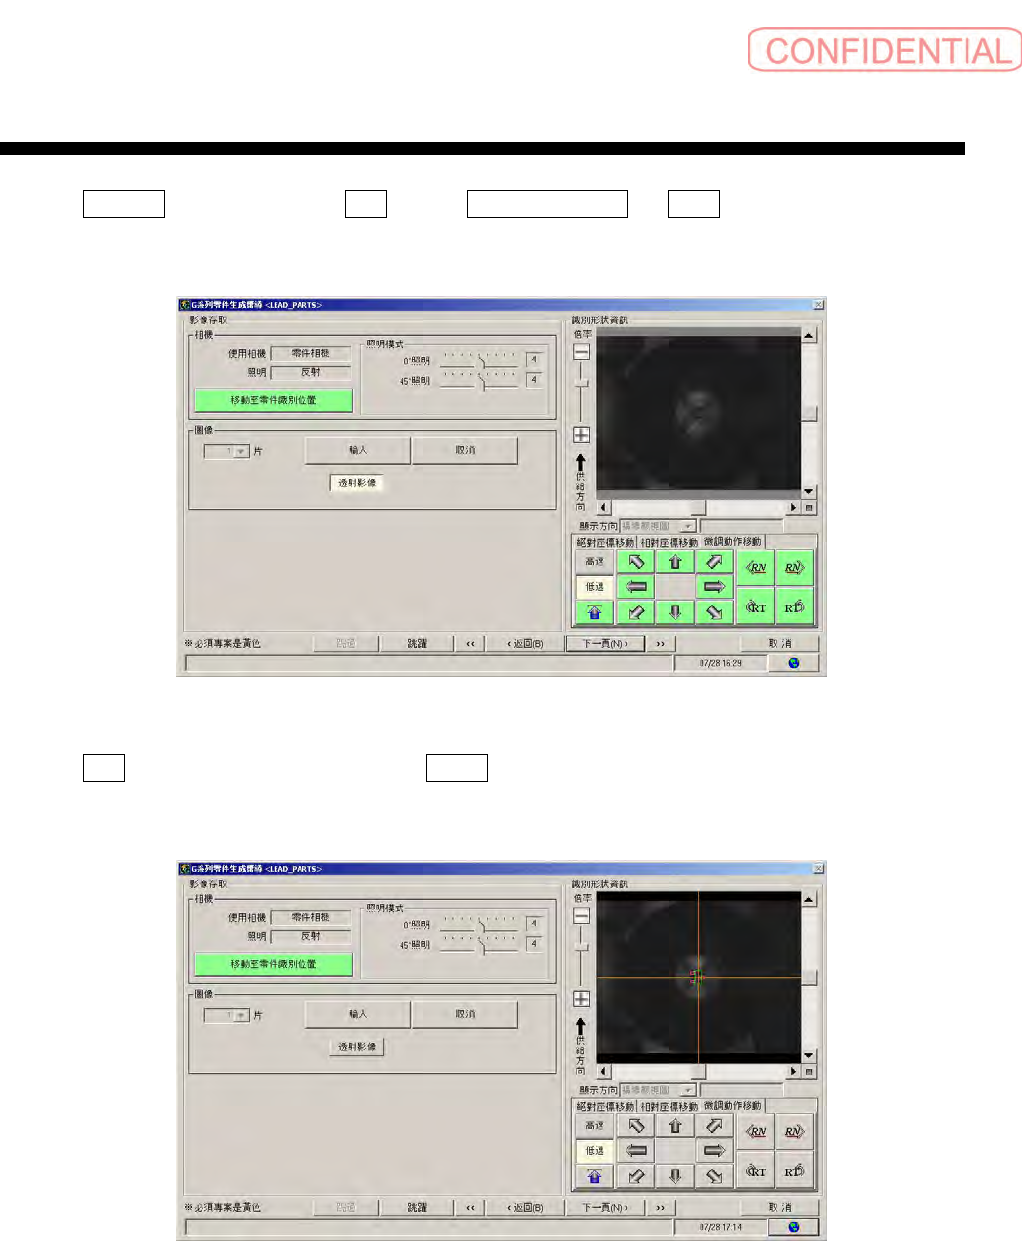Click blue home arrow button in lower window
This screenshot has width=1023, height=1241.
595,1176
